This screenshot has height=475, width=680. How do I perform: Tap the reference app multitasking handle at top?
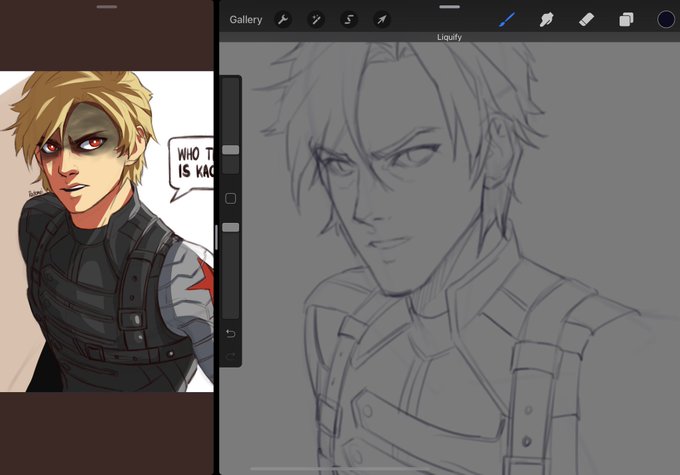[x=107, y=7]
